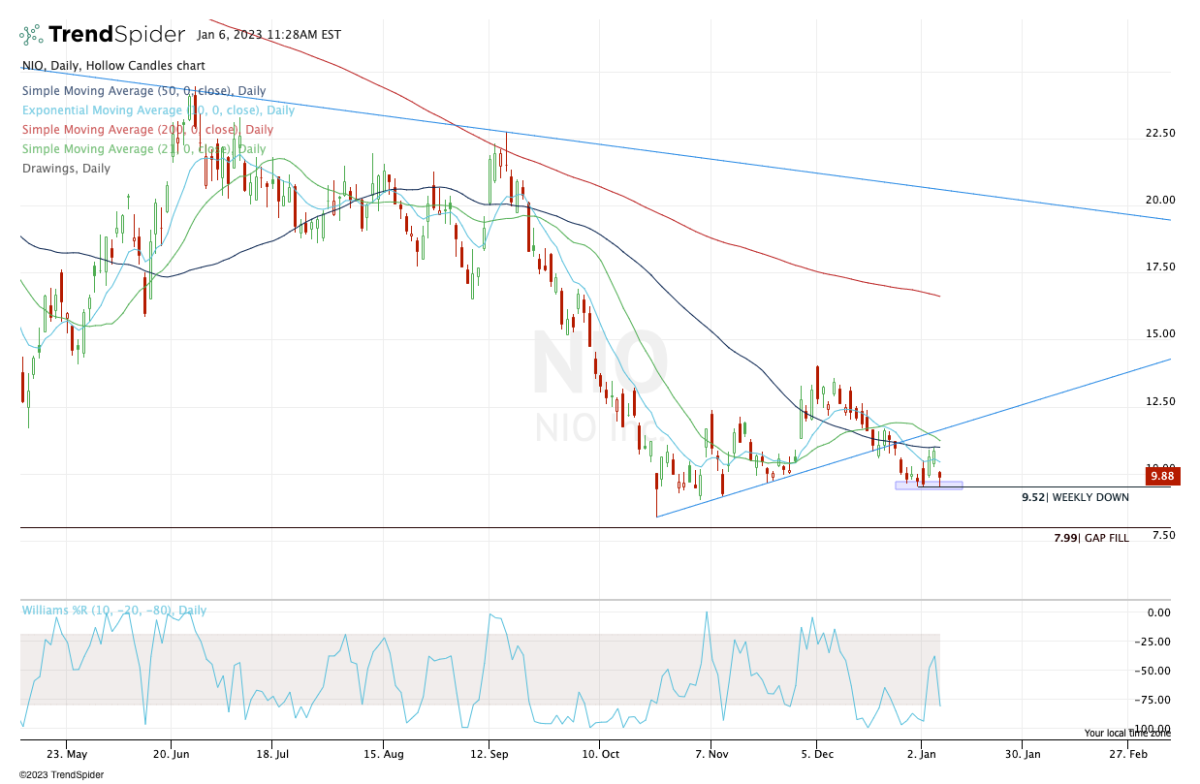
Task: Select the 7.99 GAP FILL annotation
Action: click(x=1091, y=538)
